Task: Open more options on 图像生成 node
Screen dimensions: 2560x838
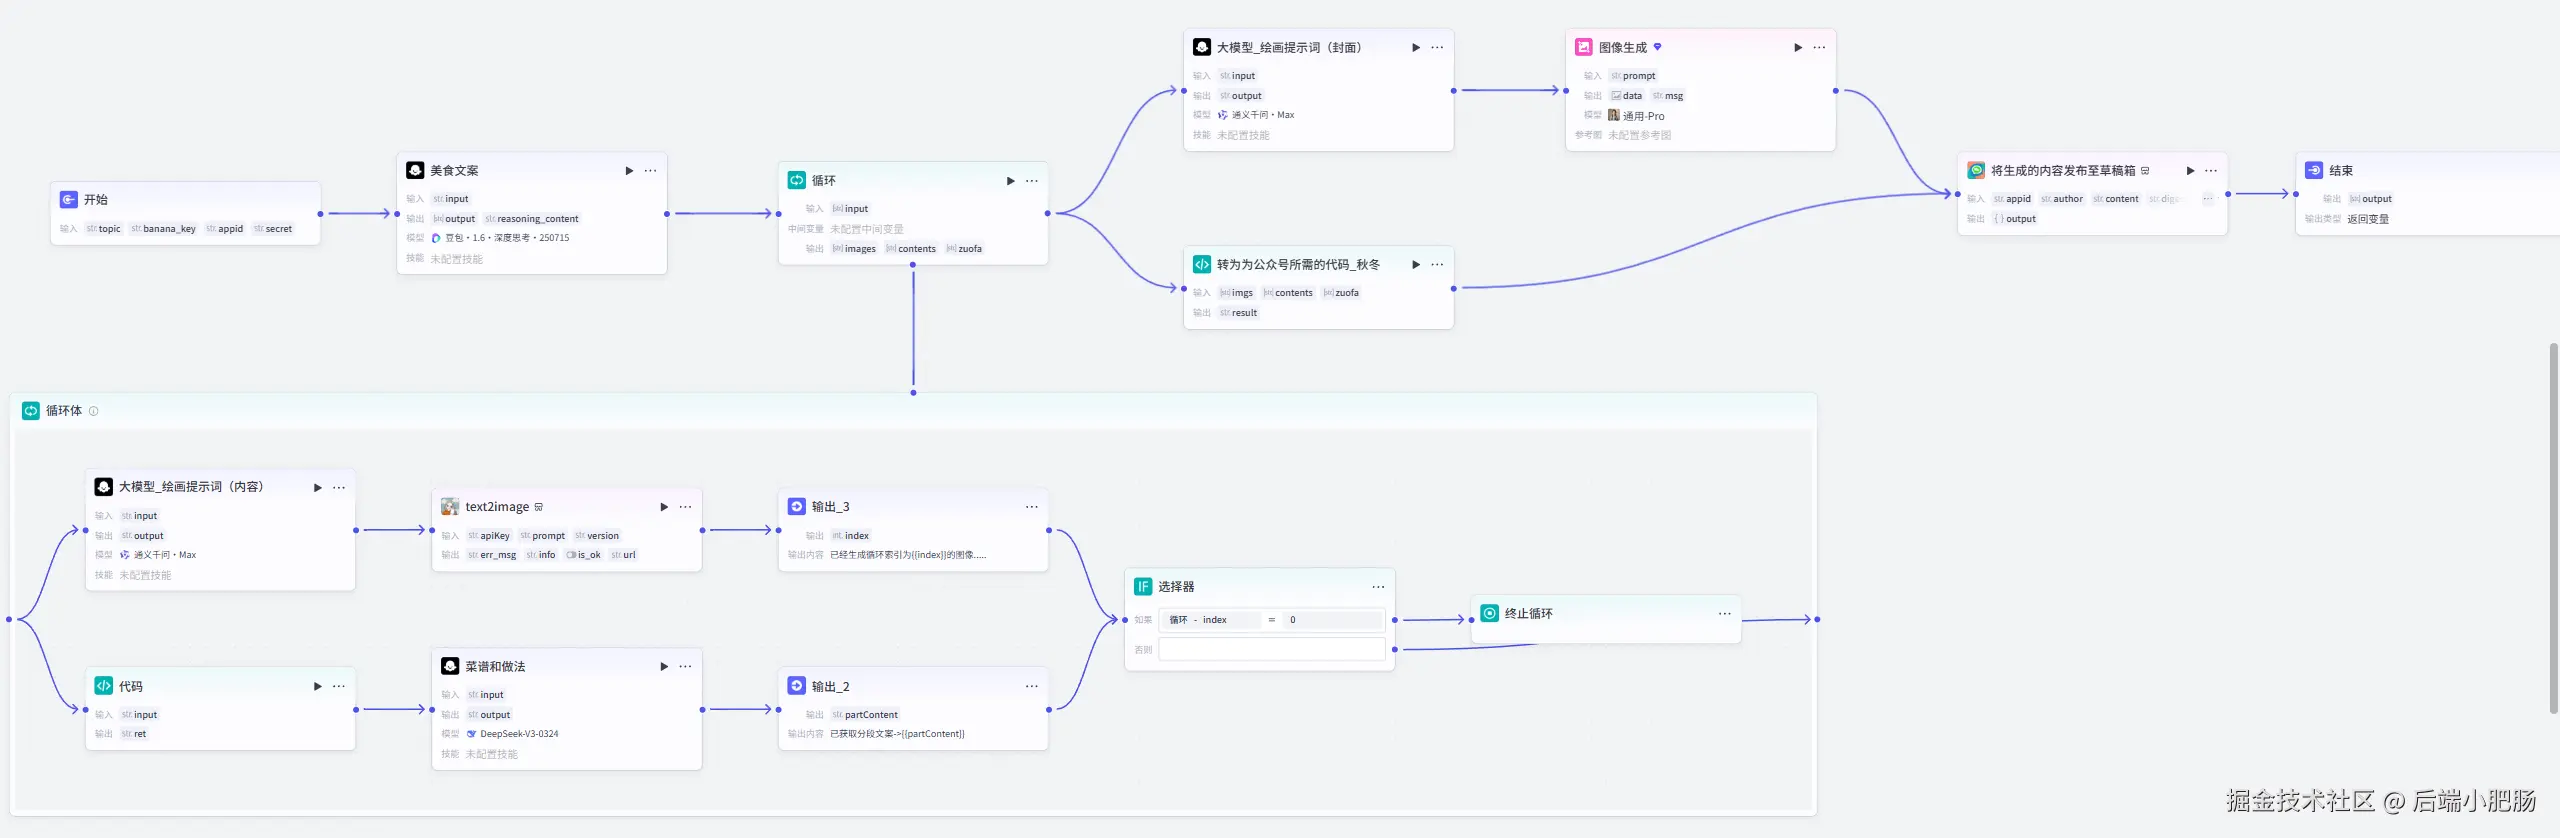Action: click(1819, 48)
